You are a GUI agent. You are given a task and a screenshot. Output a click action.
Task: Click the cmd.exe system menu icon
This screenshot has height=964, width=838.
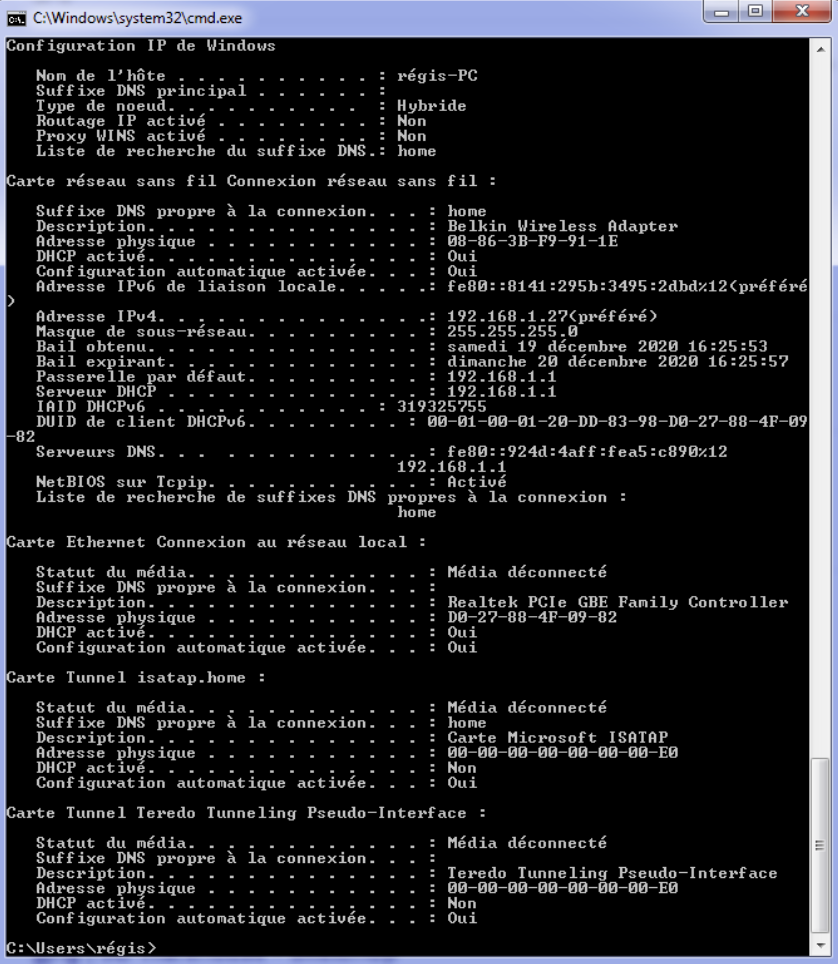16,18
